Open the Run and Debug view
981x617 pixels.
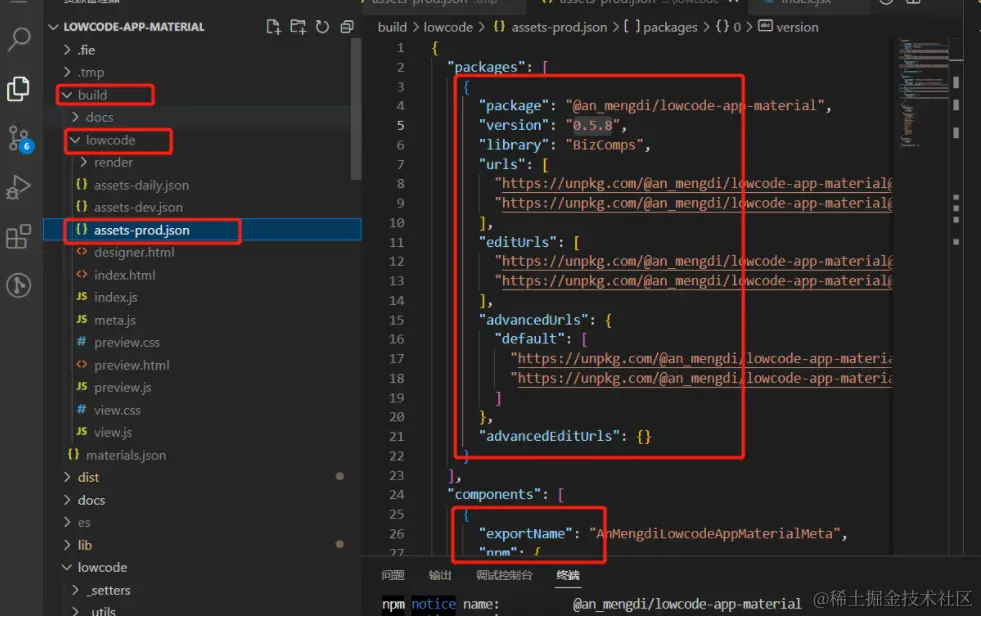pyautogui.click(x=19, y=187)
